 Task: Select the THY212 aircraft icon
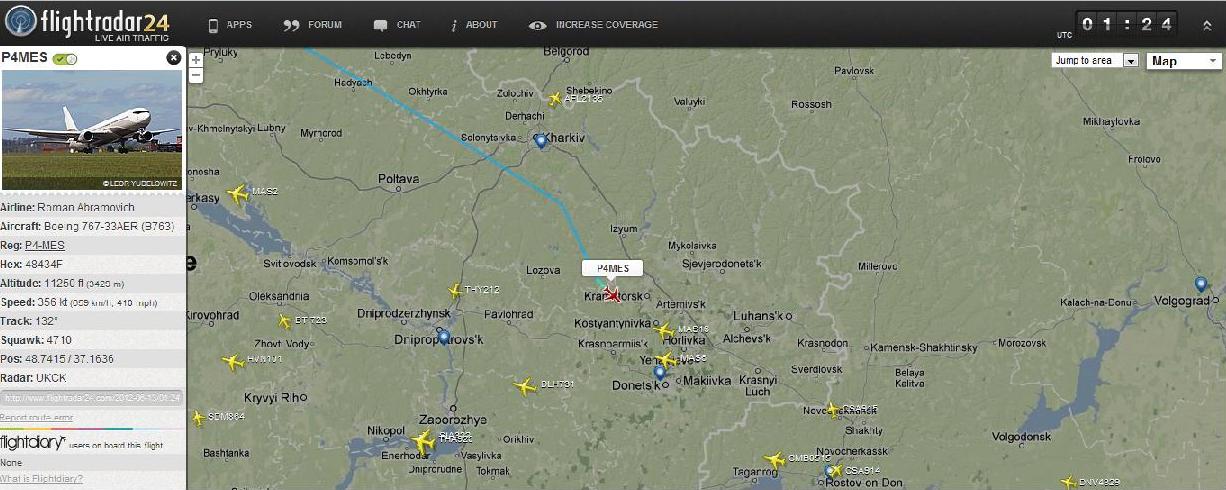pos(456,291)
